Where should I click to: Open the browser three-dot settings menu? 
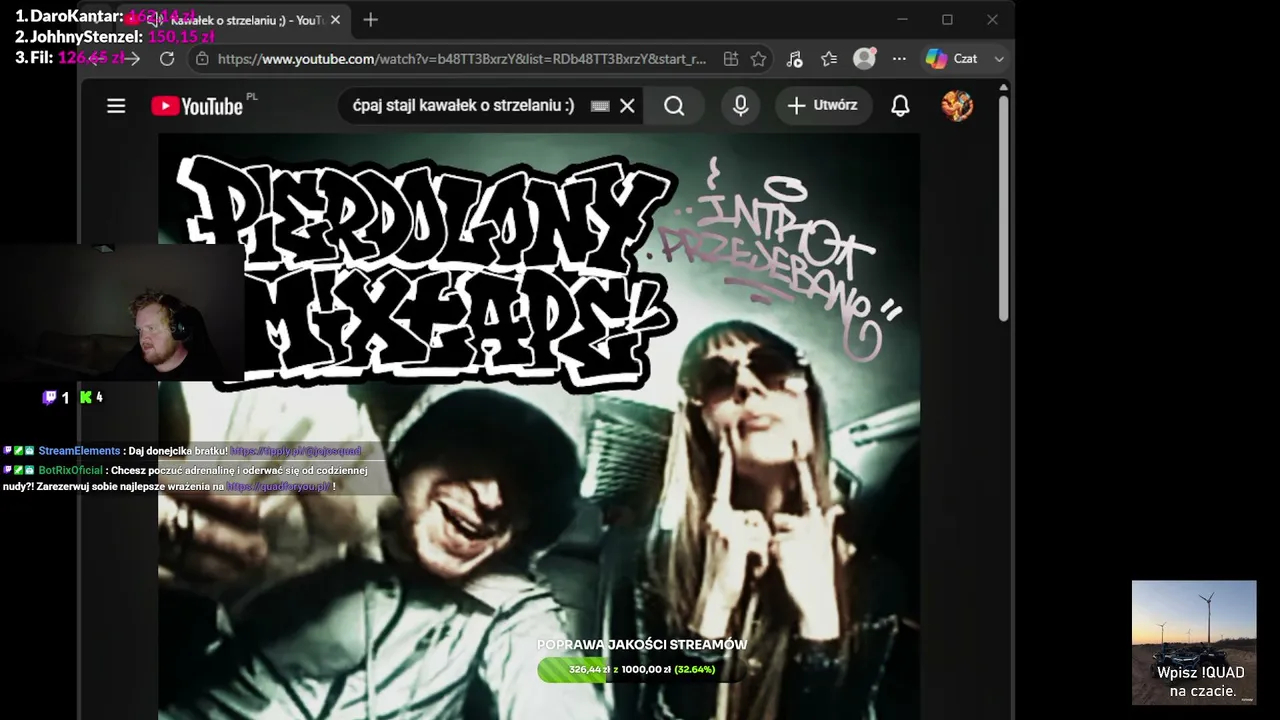tap(900, 59)
